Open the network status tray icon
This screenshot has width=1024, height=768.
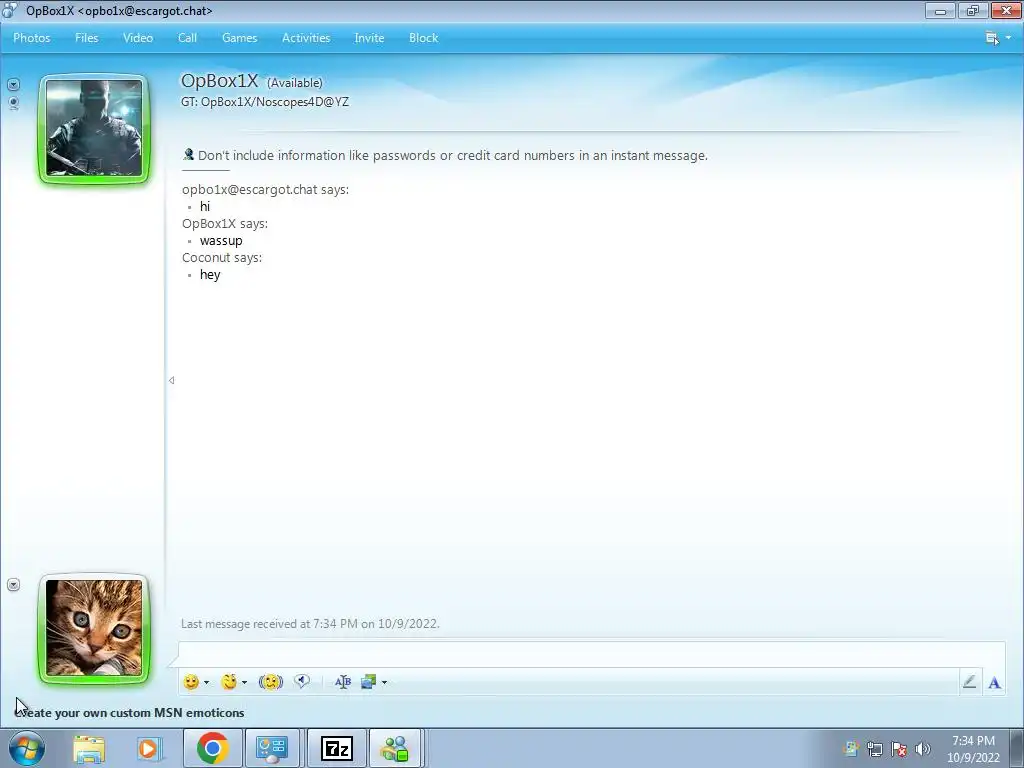tap(874, 749)
